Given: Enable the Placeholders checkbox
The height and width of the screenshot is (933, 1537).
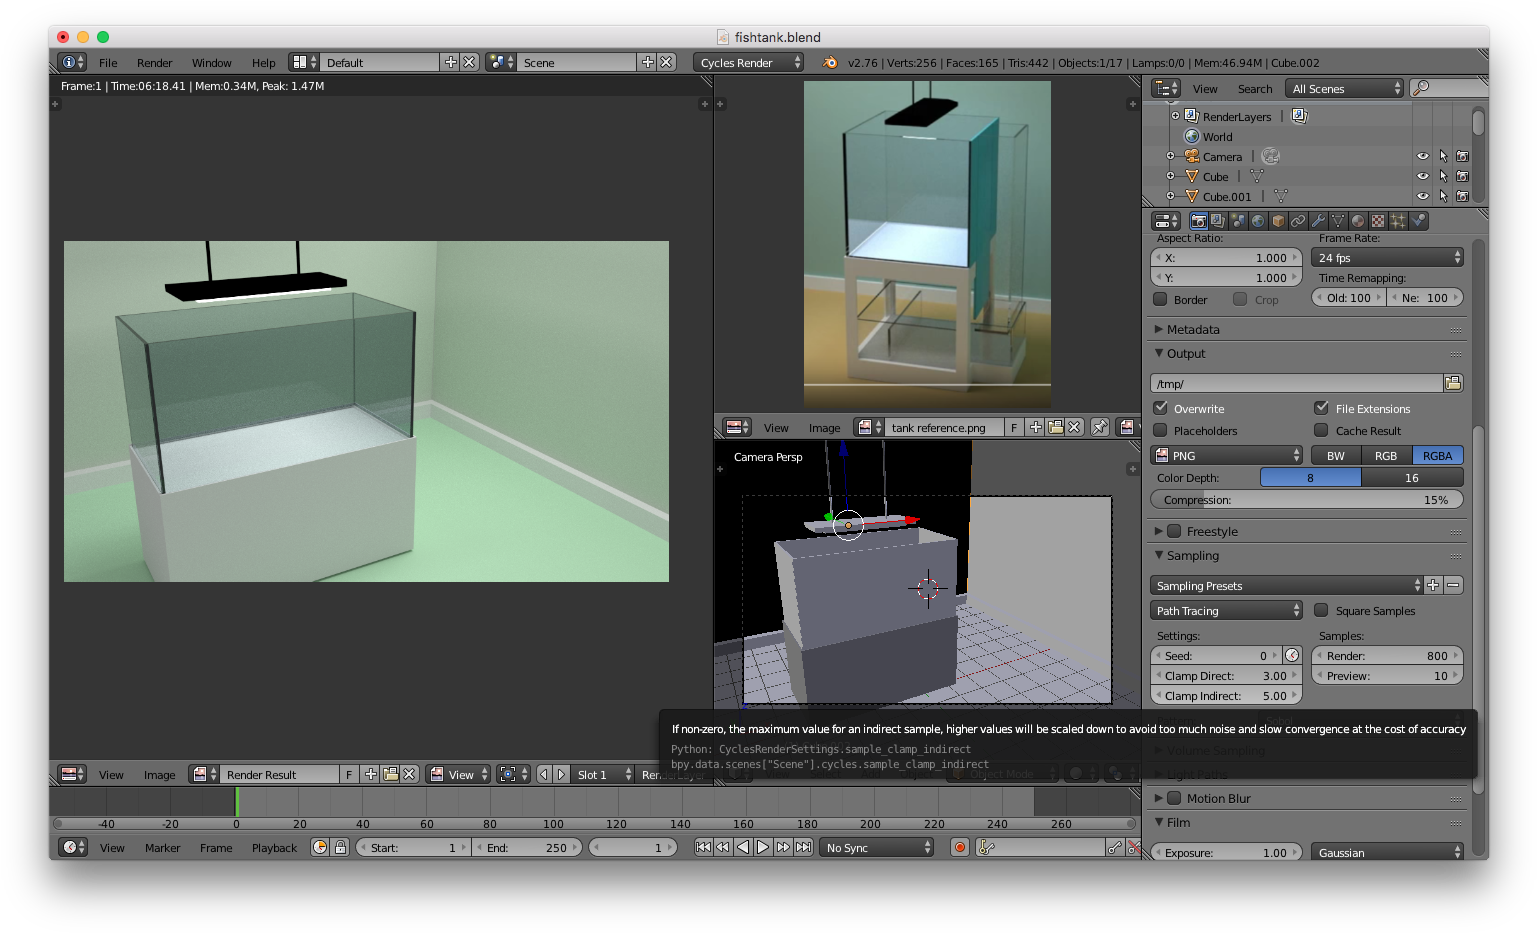Looking at the screenshot, I should click(1161, 430).
